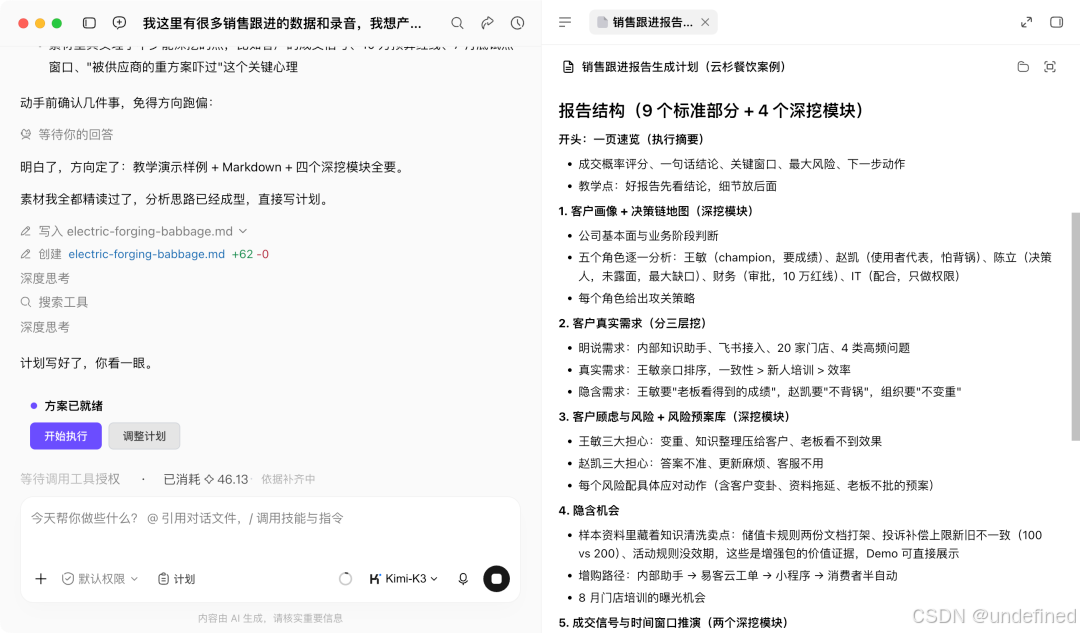Close the 销售跟进报告 tab

click(x=705, y=22)
